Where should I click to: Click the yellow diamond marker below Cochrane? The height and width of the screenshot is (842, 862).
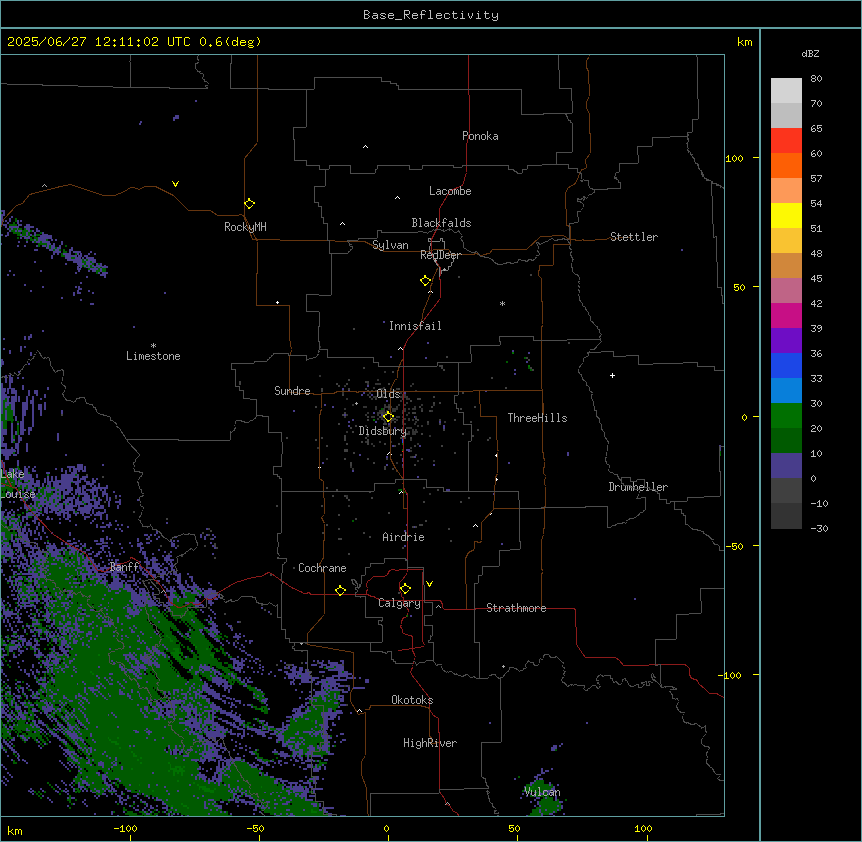pos(340,590)
